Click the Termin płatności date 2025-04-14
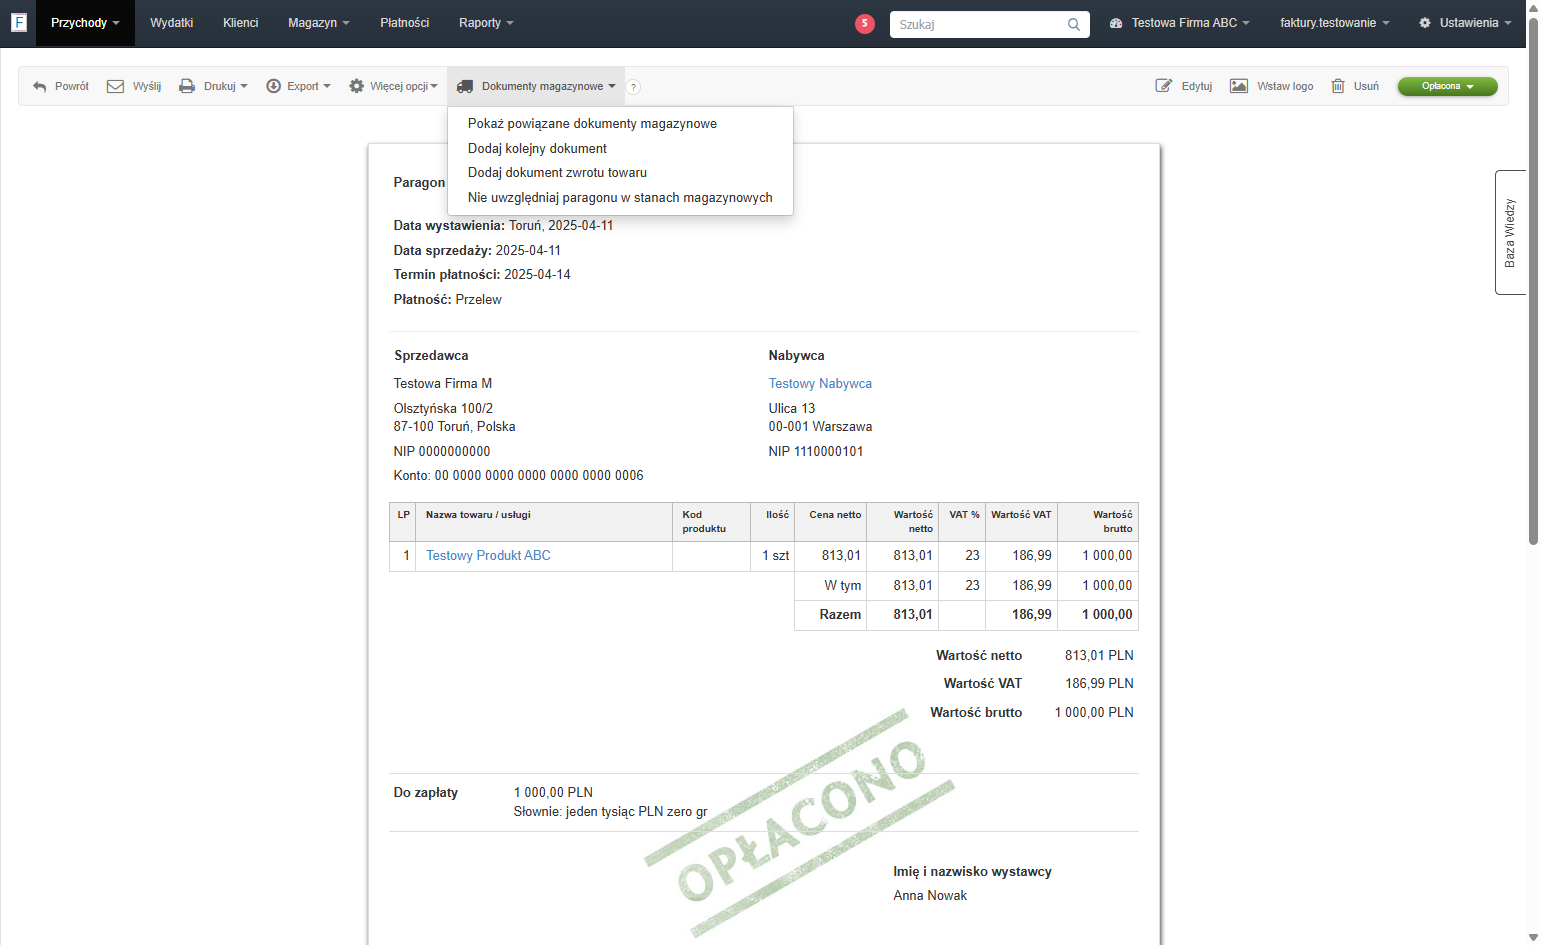The height and width of the screenshot is (945, 1541). pos(537,275)
